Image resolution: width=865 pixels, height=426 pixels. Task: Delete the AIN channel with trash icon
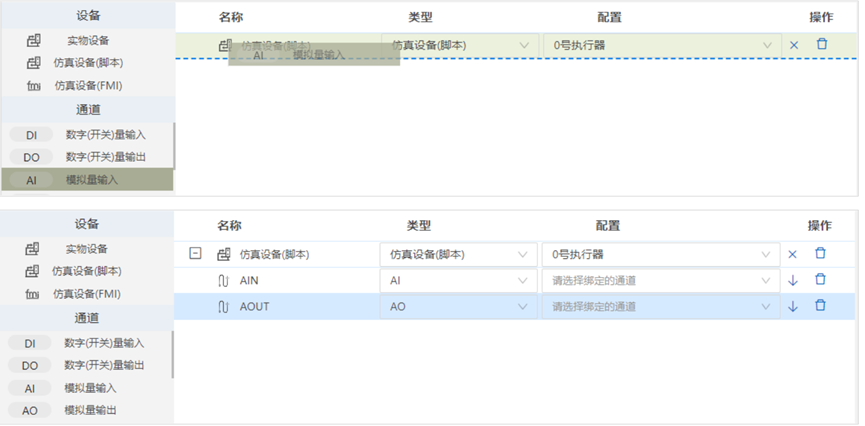coord(820,279)
